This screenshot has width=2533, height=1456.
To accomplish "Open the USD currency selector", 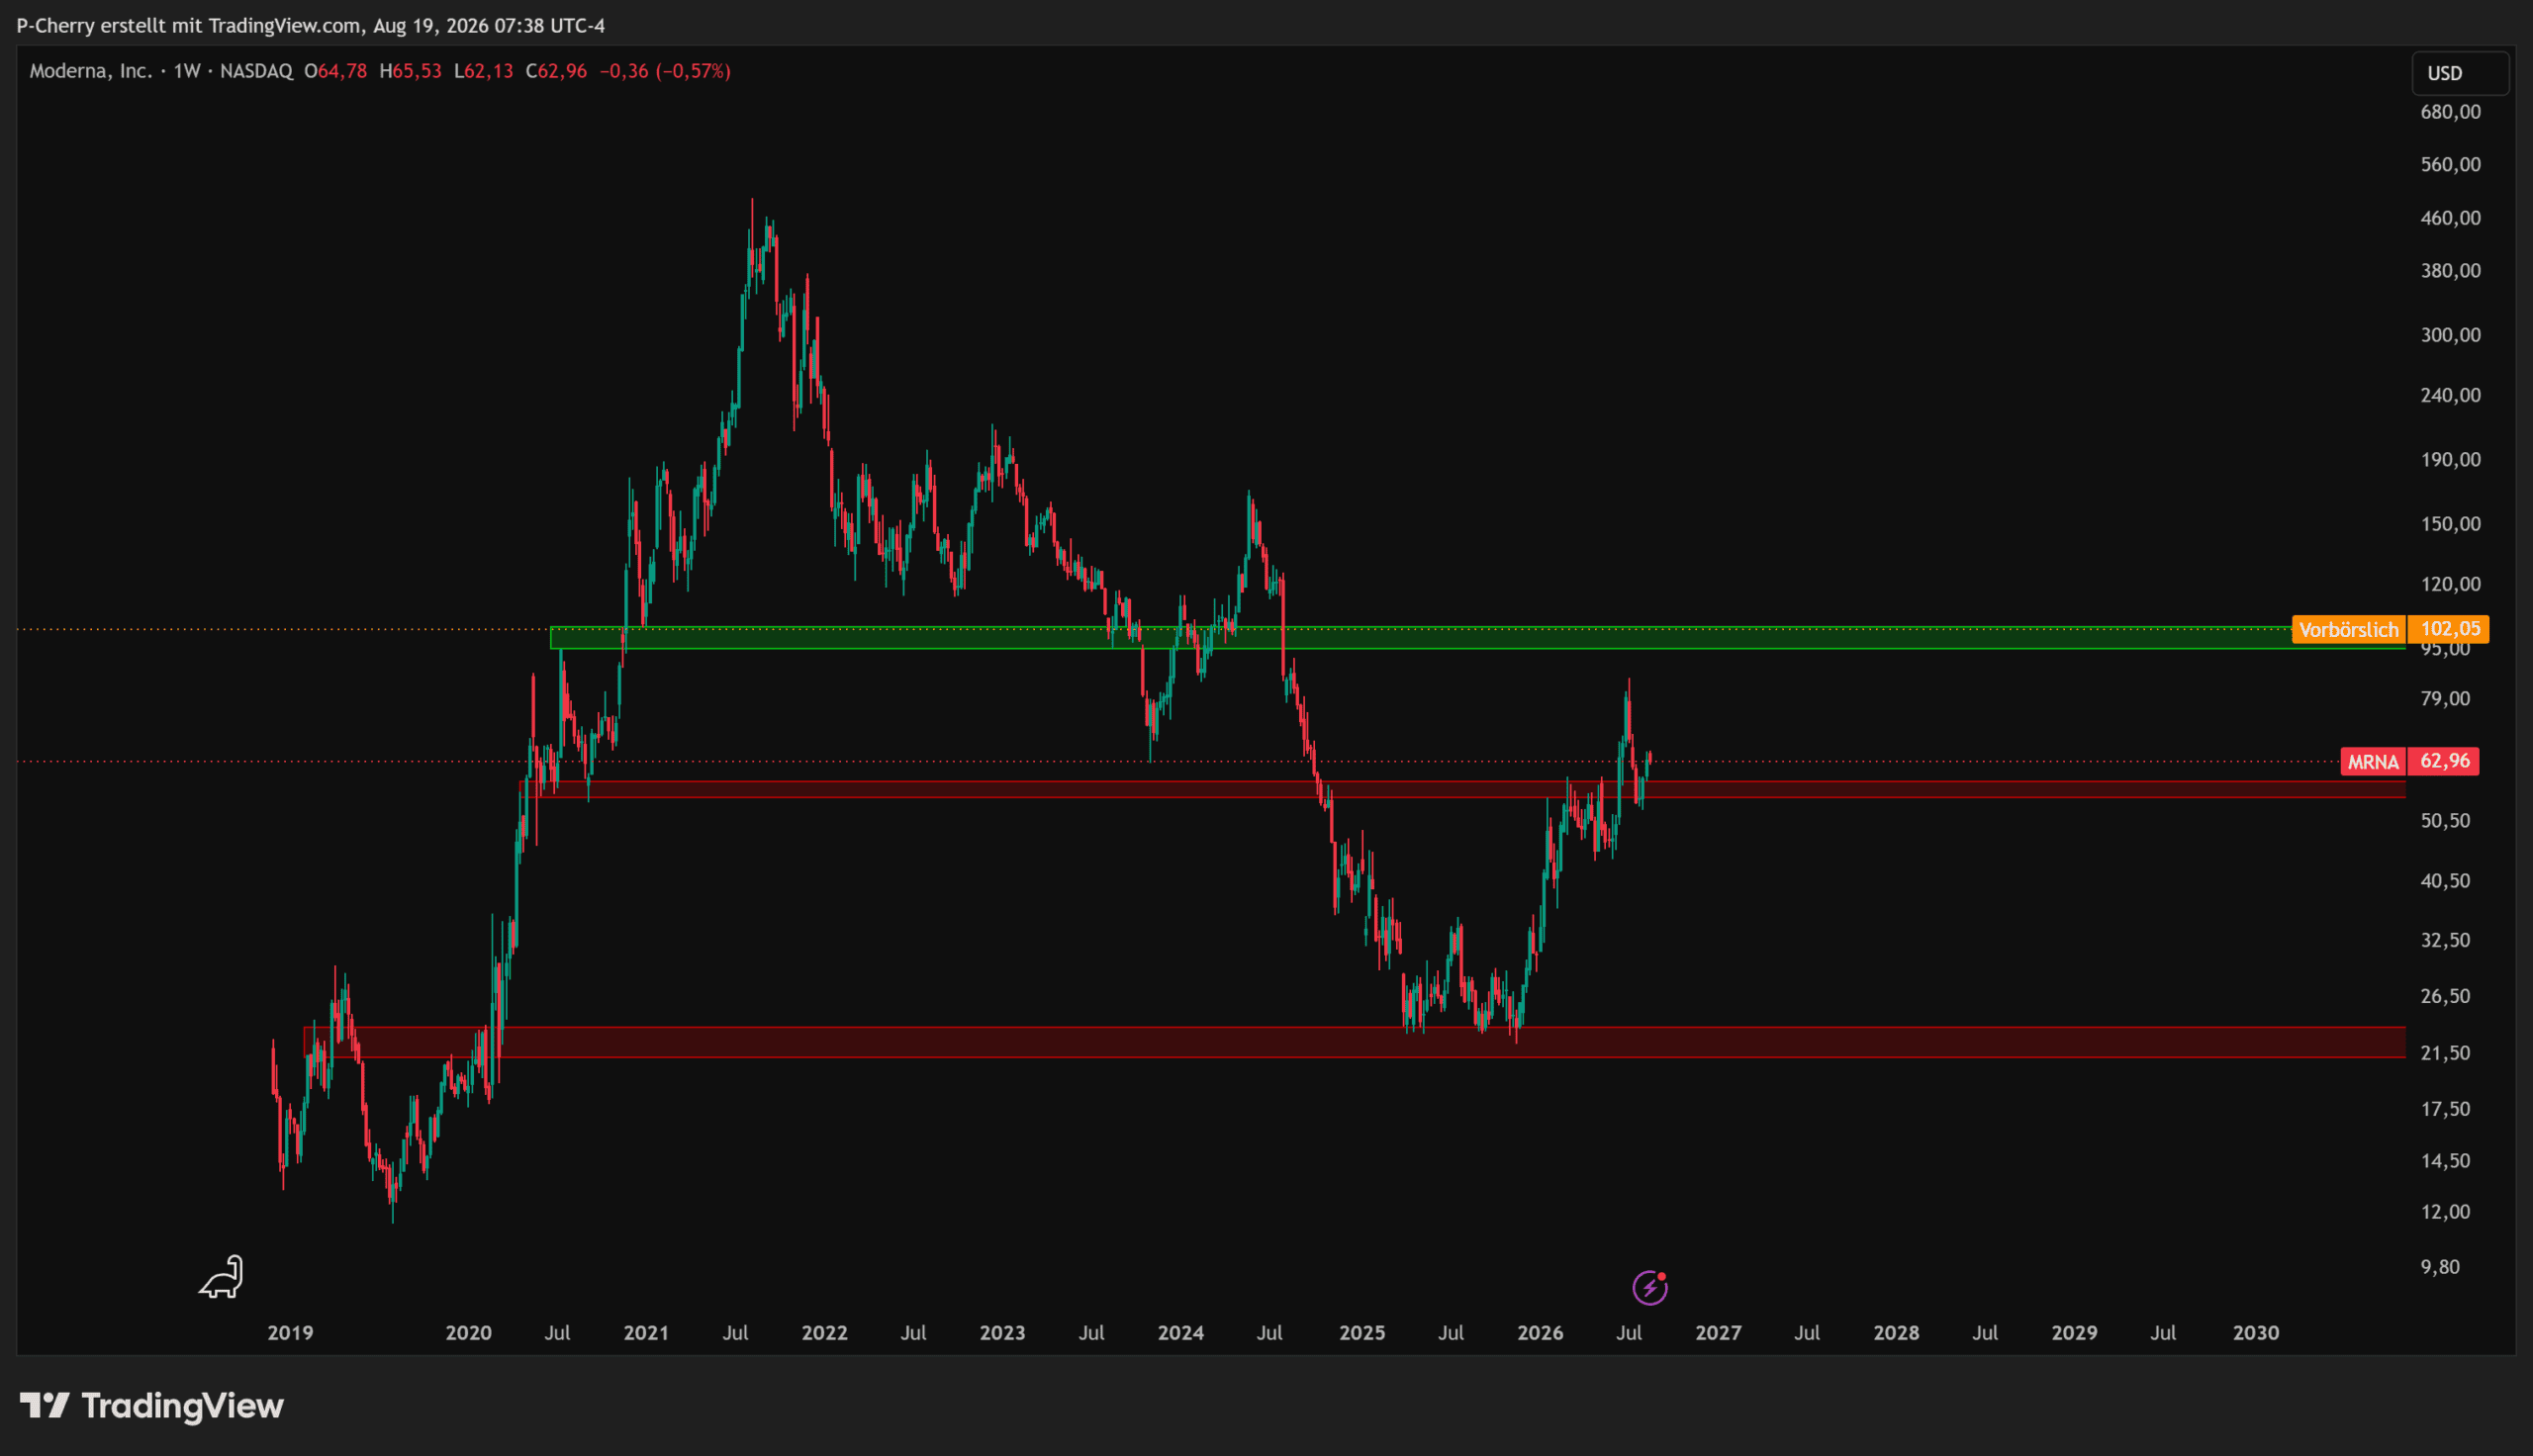I will [x=2460, y=73].
